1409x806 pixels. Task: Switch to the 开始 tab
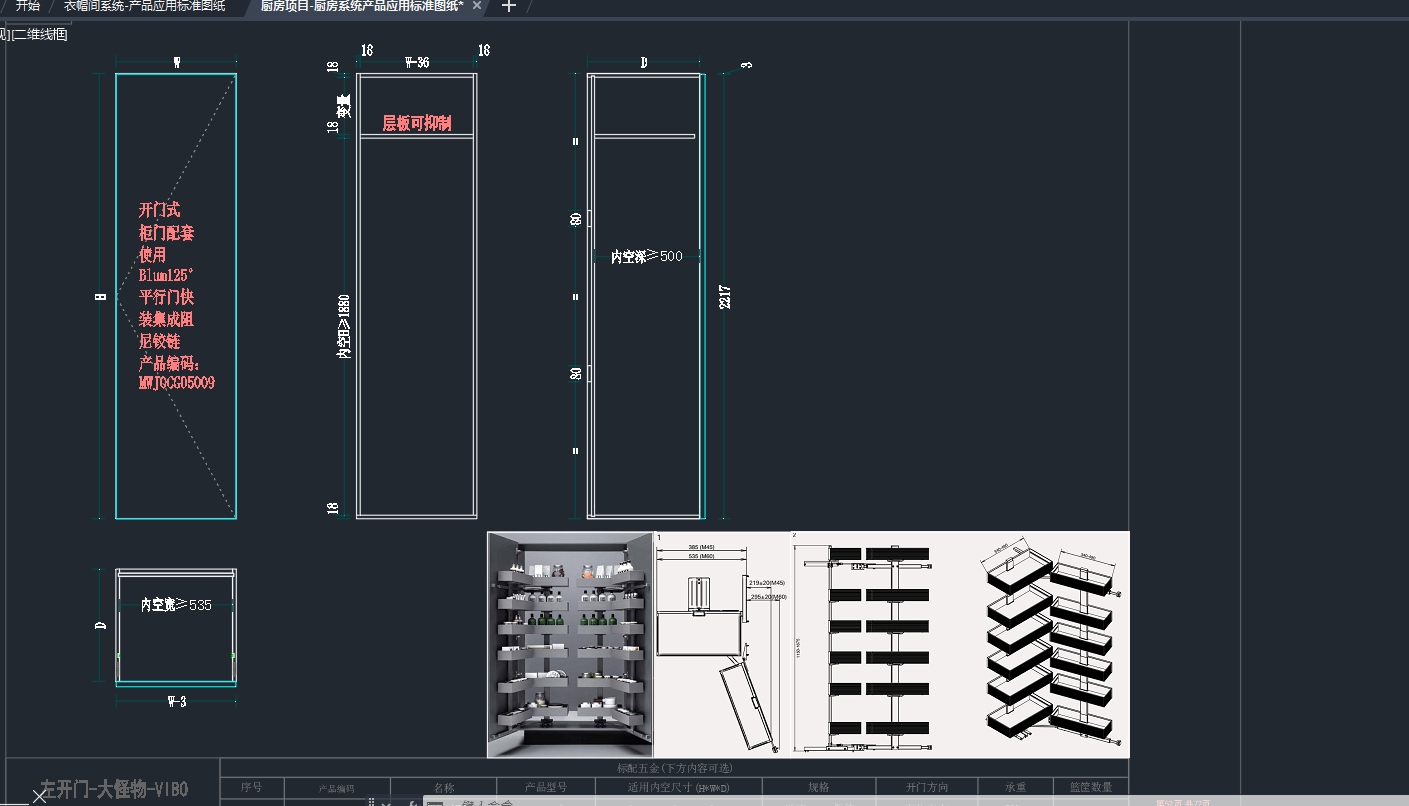coord(27,6)
